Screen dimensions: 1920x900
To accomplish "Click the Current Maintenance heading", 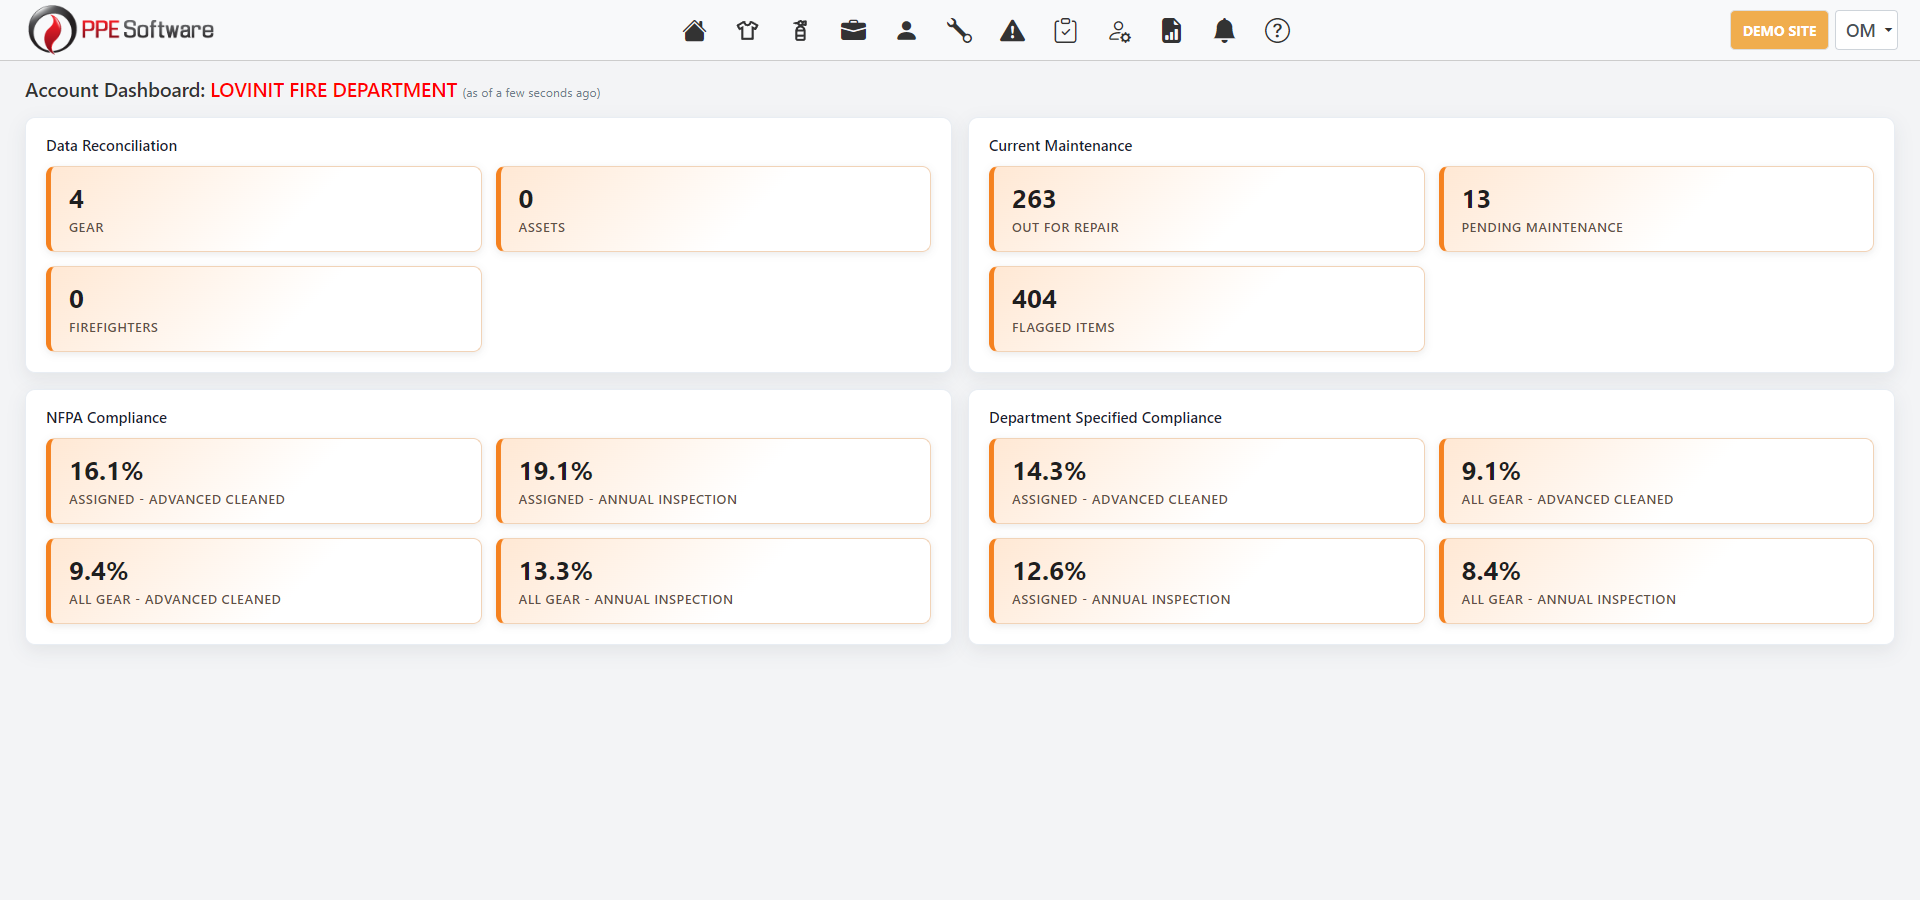I will pos(1060,146).
